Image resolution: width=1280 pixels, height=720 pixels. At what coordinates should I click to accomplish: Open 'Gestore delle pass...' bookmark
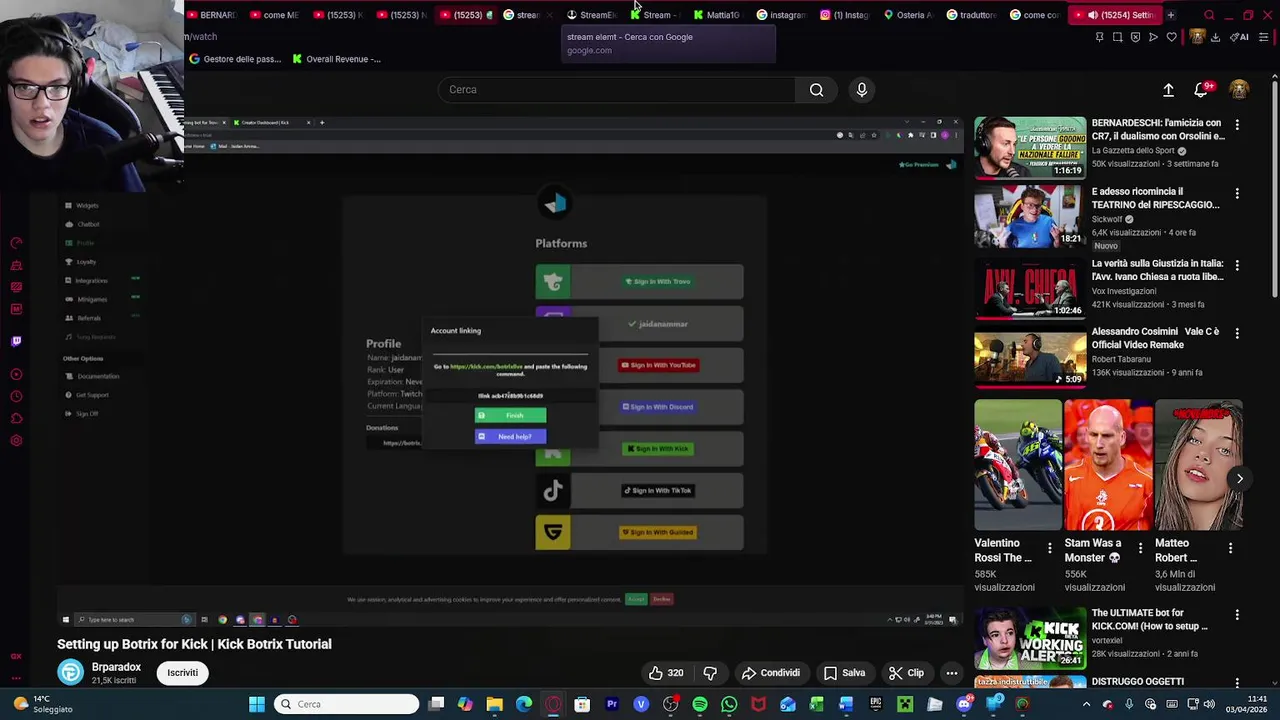(x=235, y=59)
